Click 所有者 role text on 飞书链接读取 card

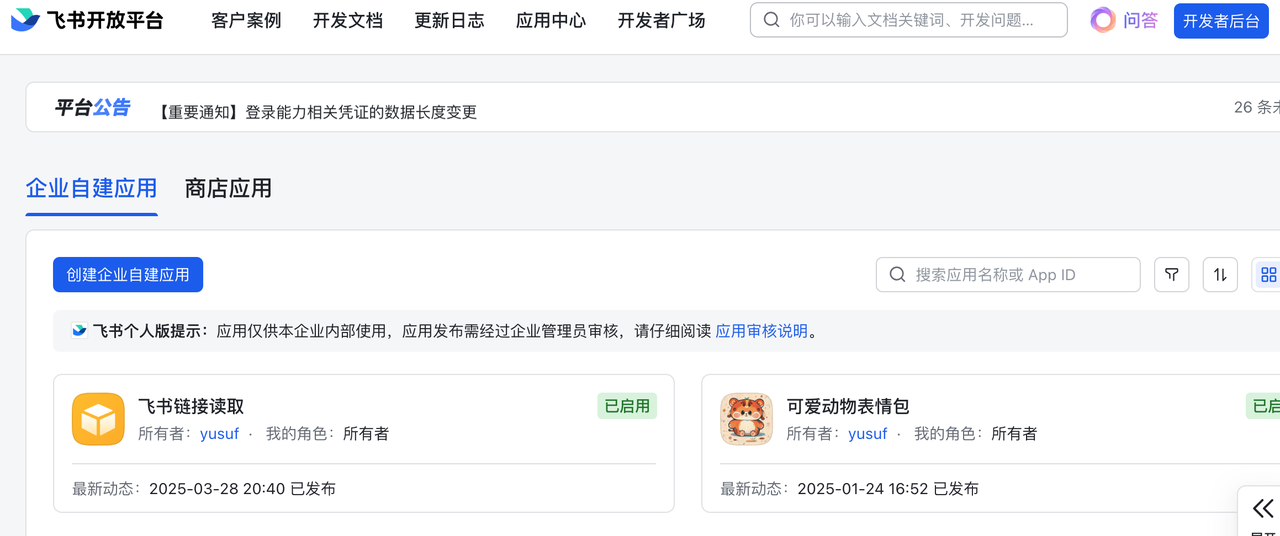click(366, 434)
